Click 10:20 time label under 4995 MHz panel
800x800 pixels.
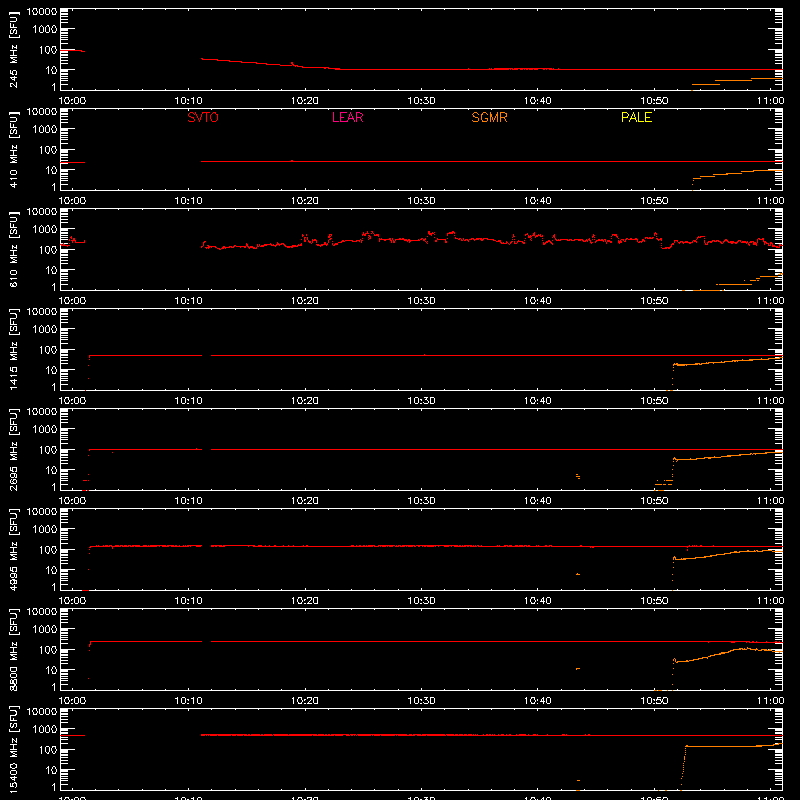pyautogui.click(x=305, y=601)
